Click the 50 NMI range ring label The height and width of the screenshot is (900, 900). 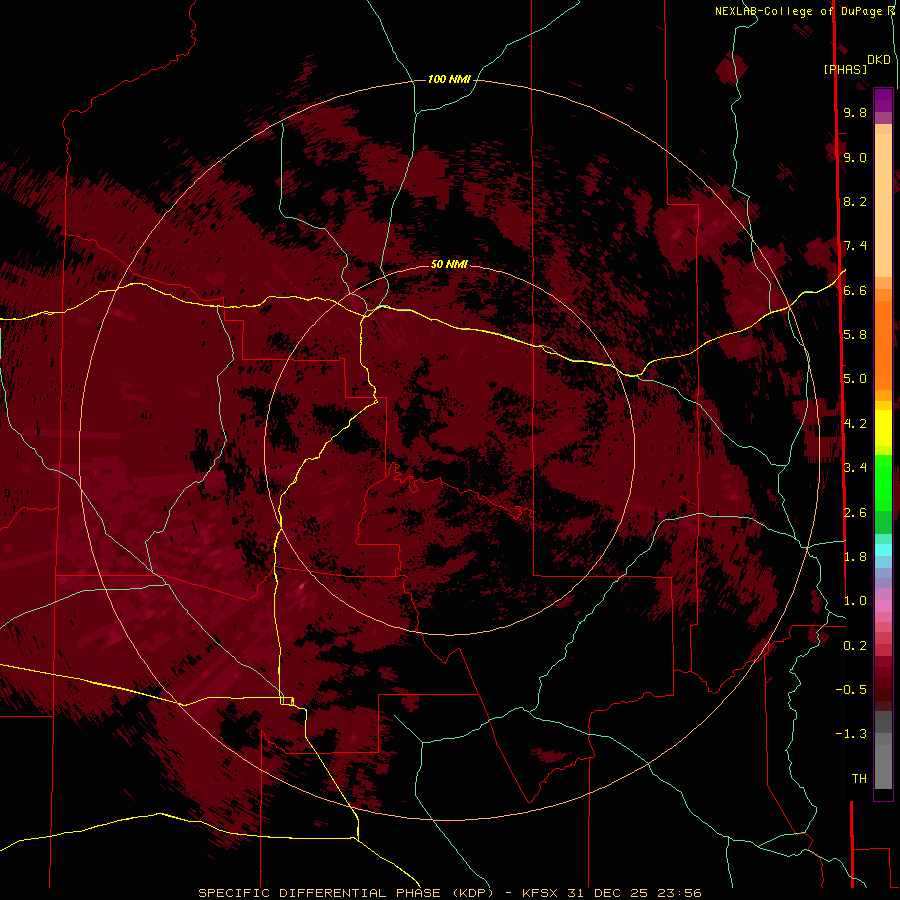coord(449,264)
